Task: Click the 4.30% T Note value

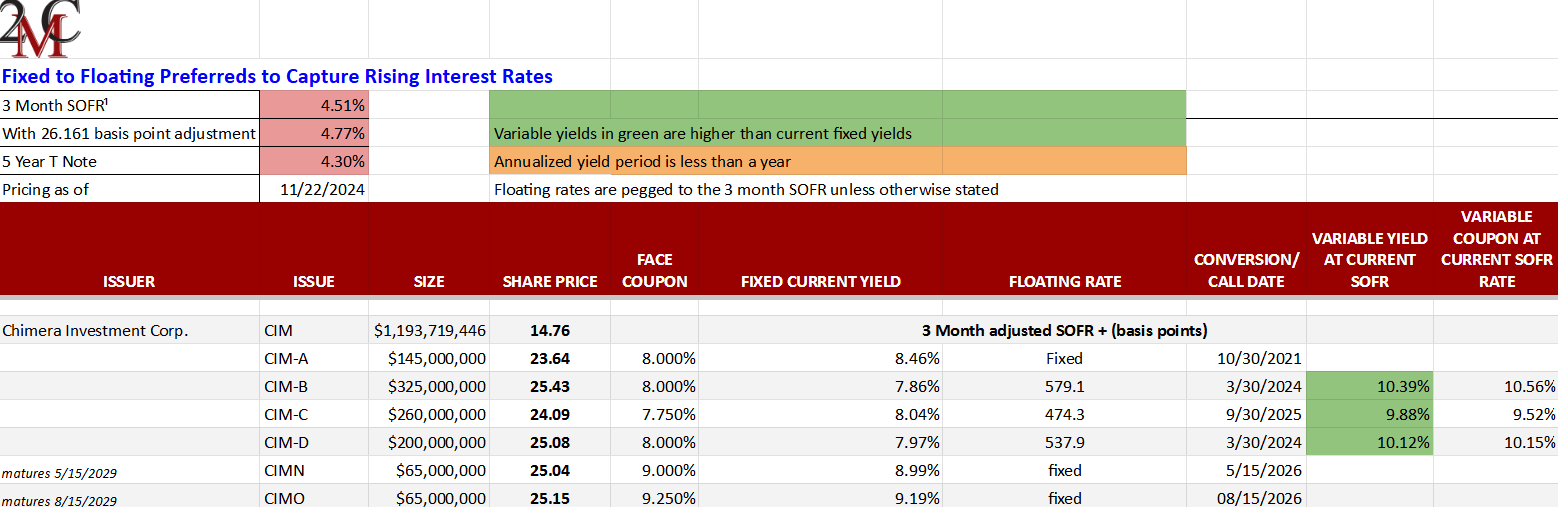Action: click(x=314, y=161)
